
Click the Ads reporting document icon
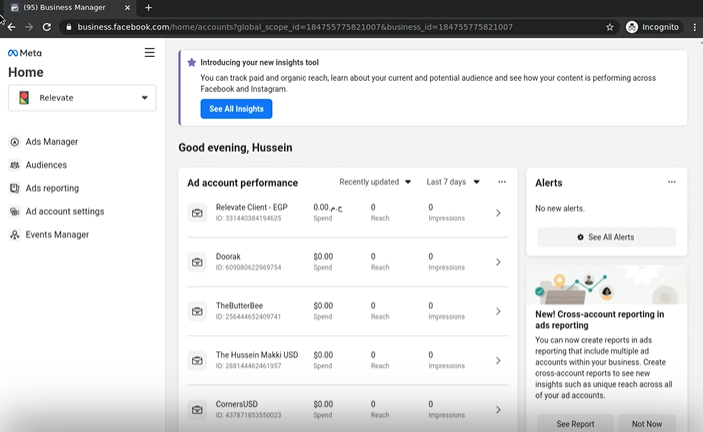pyautogui.click(x=14, y=189)
